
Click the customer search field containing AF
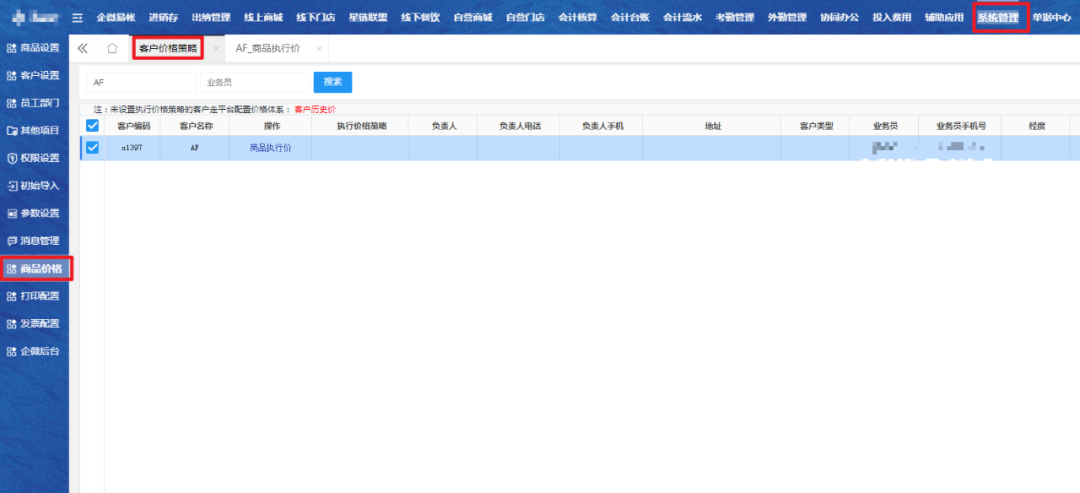click(x=140, y=83)
